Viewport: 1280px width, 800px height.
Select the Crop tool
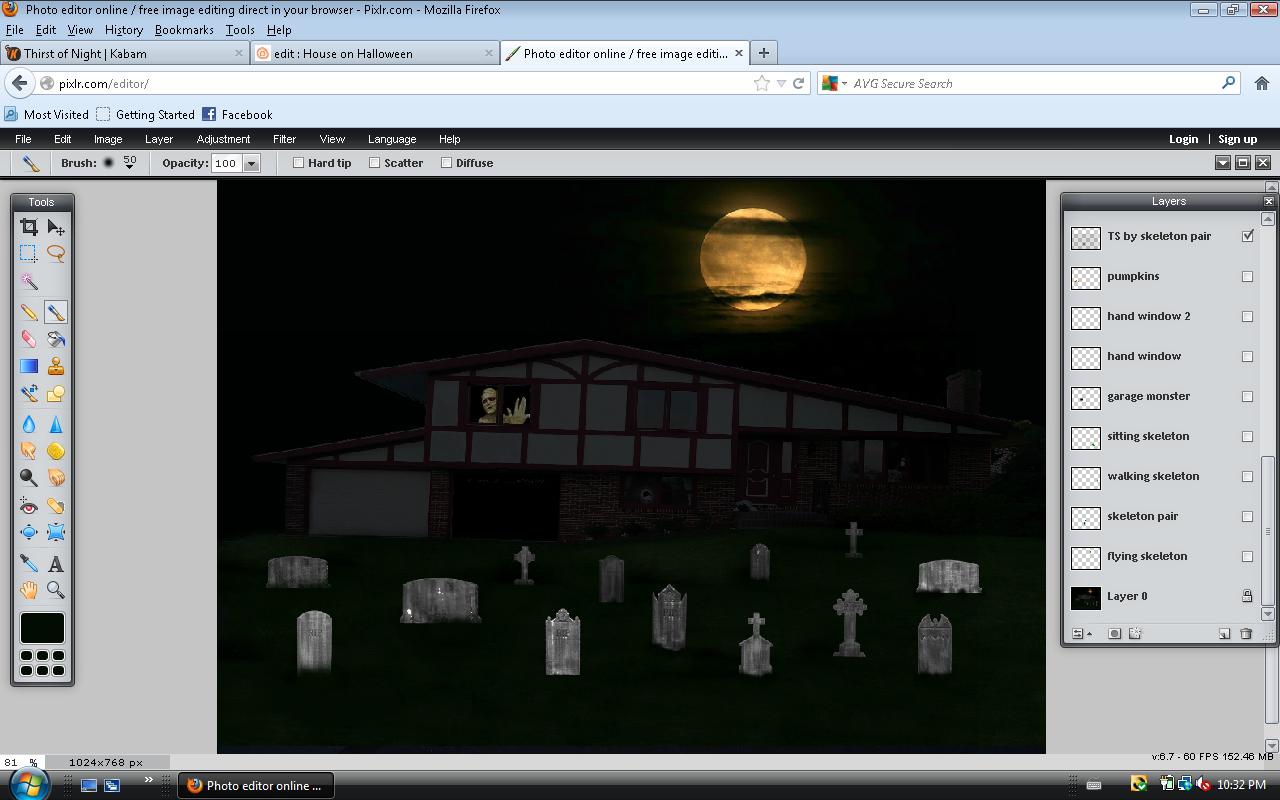29,228
